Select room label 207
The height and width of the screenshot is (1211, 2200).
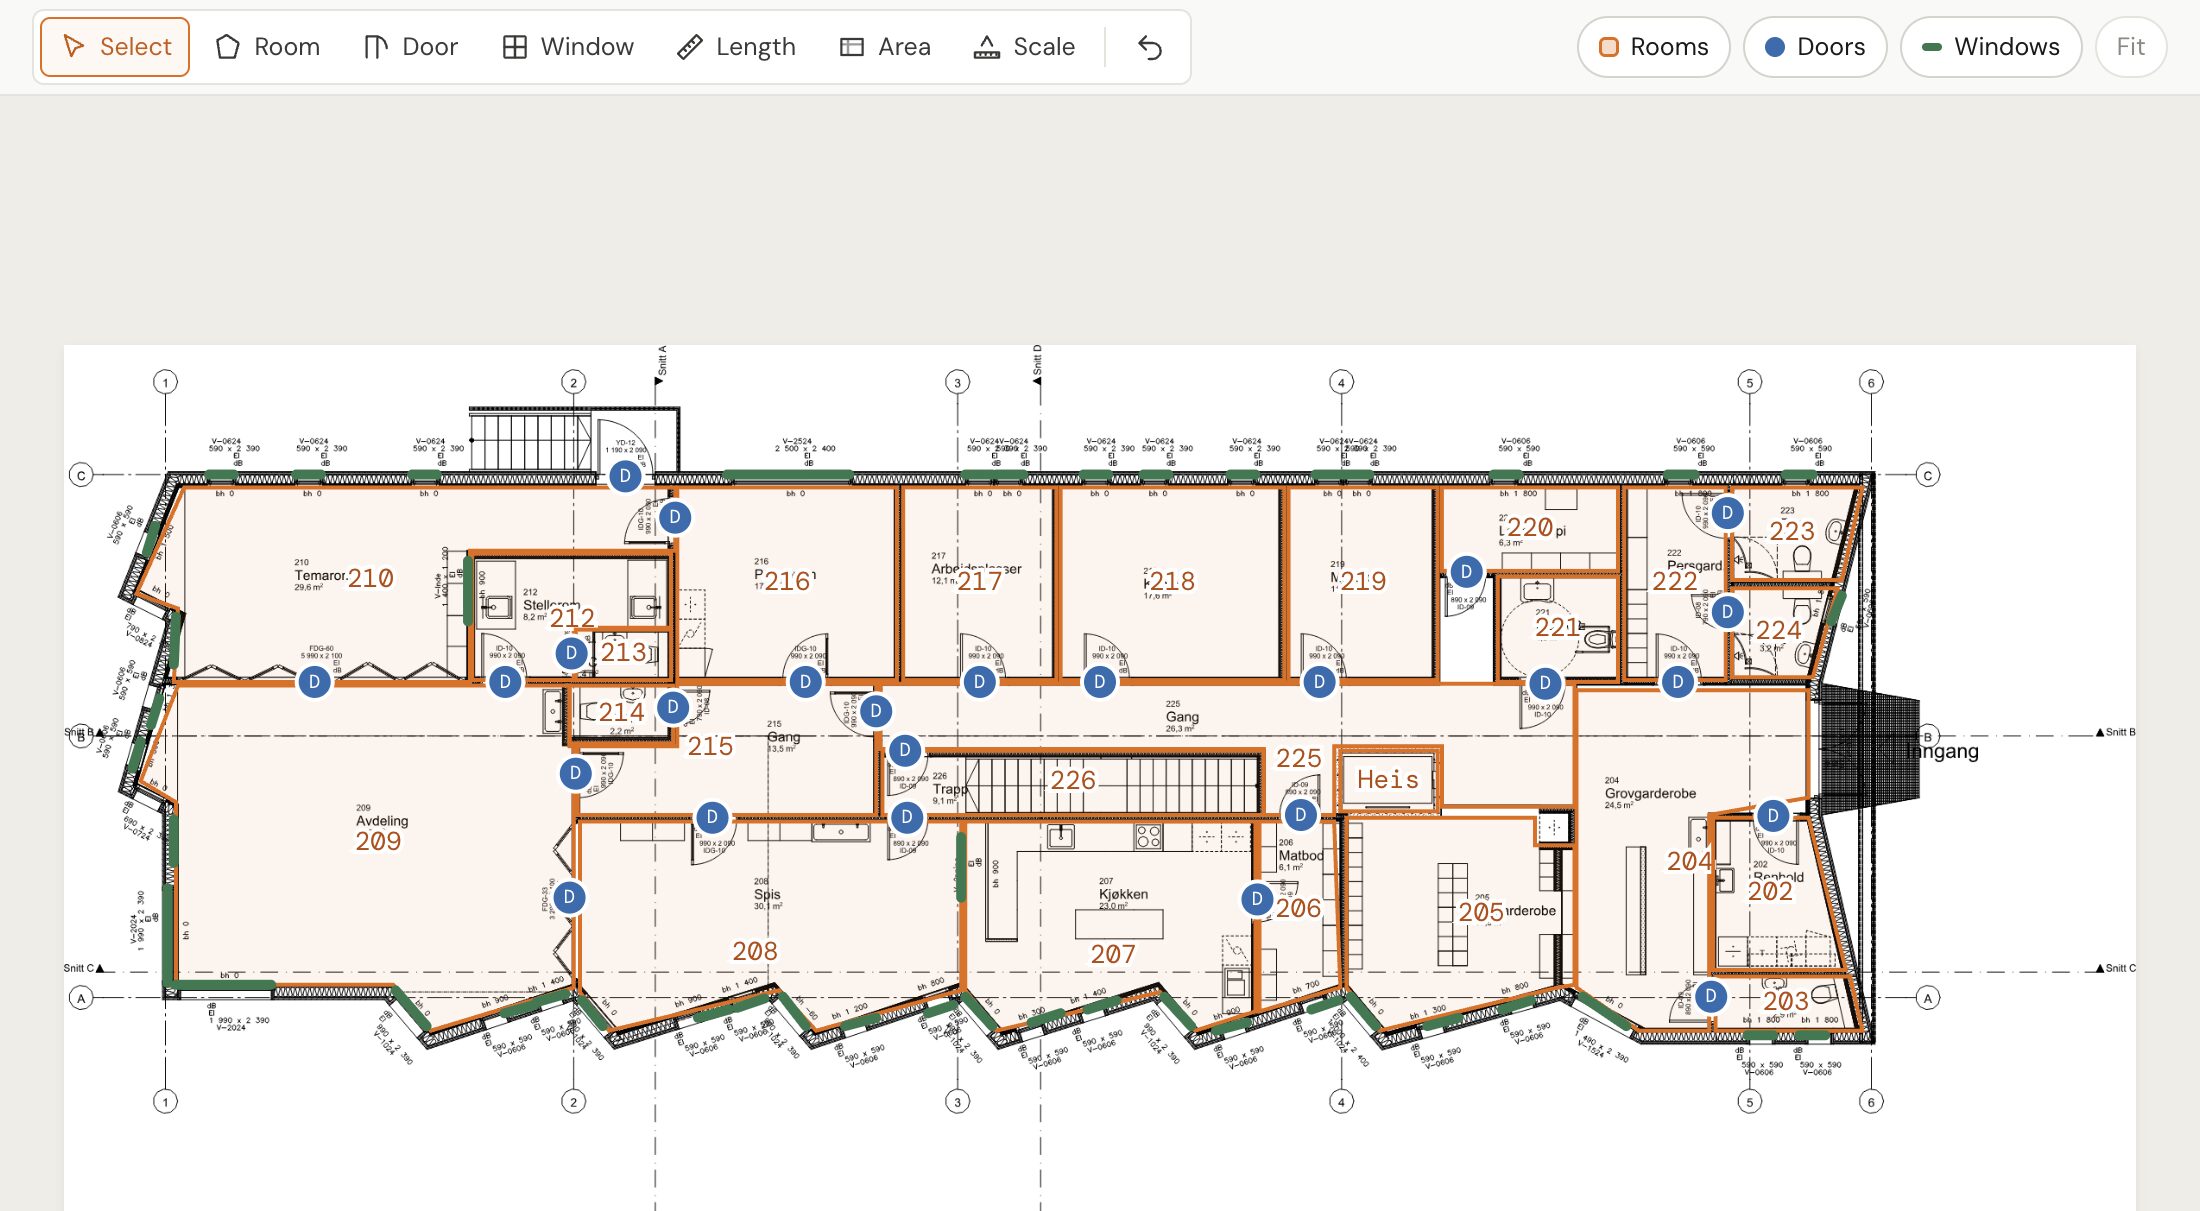(x=1113, y=955)
